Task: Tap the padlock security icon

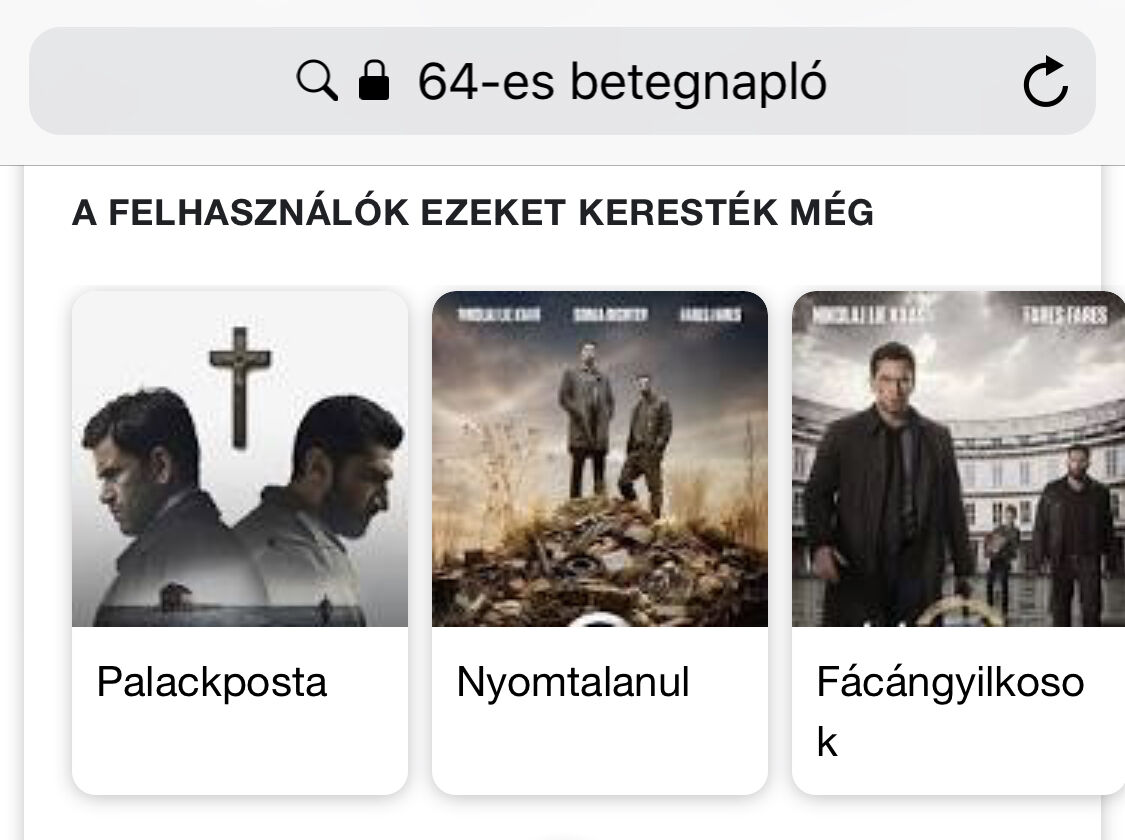Action: click(373, 81)
